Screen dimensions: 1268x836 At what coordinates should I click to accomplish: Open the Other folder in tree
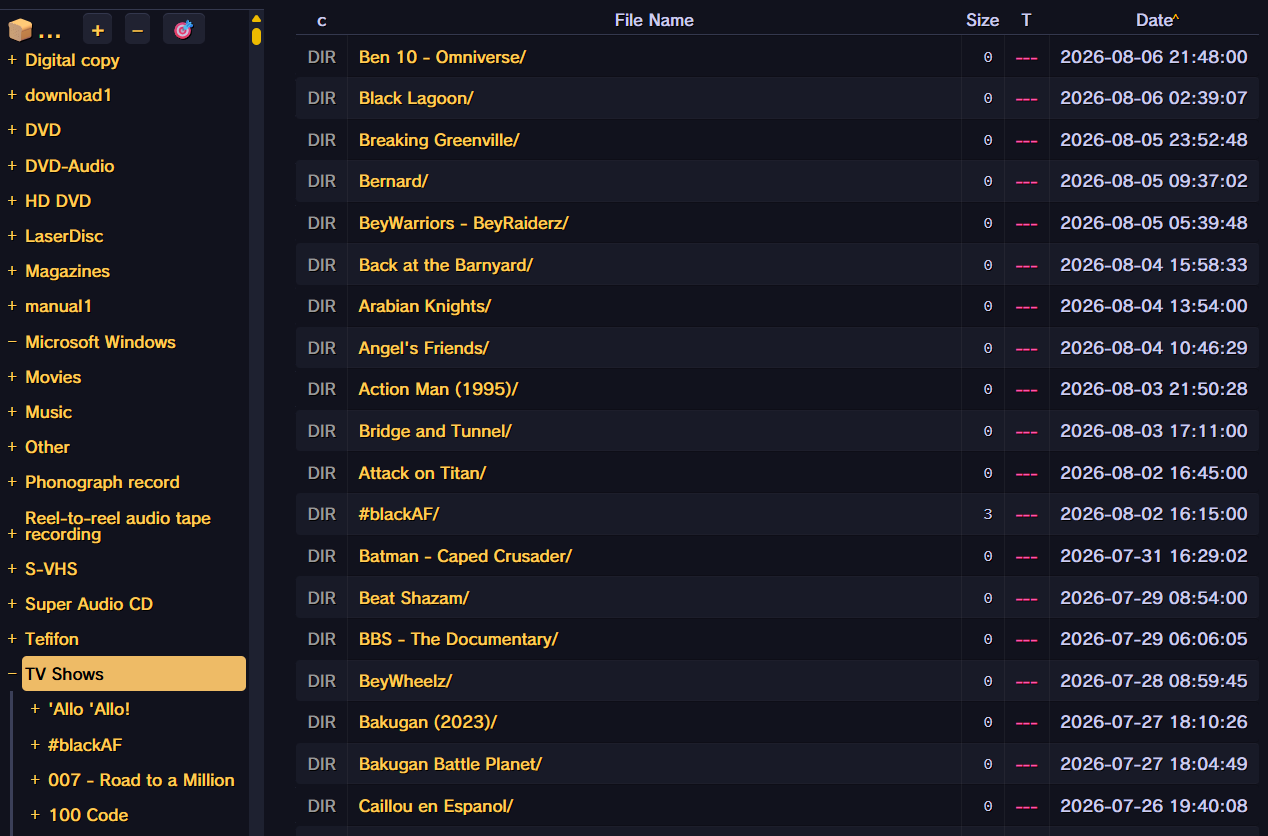coord(47,447)
